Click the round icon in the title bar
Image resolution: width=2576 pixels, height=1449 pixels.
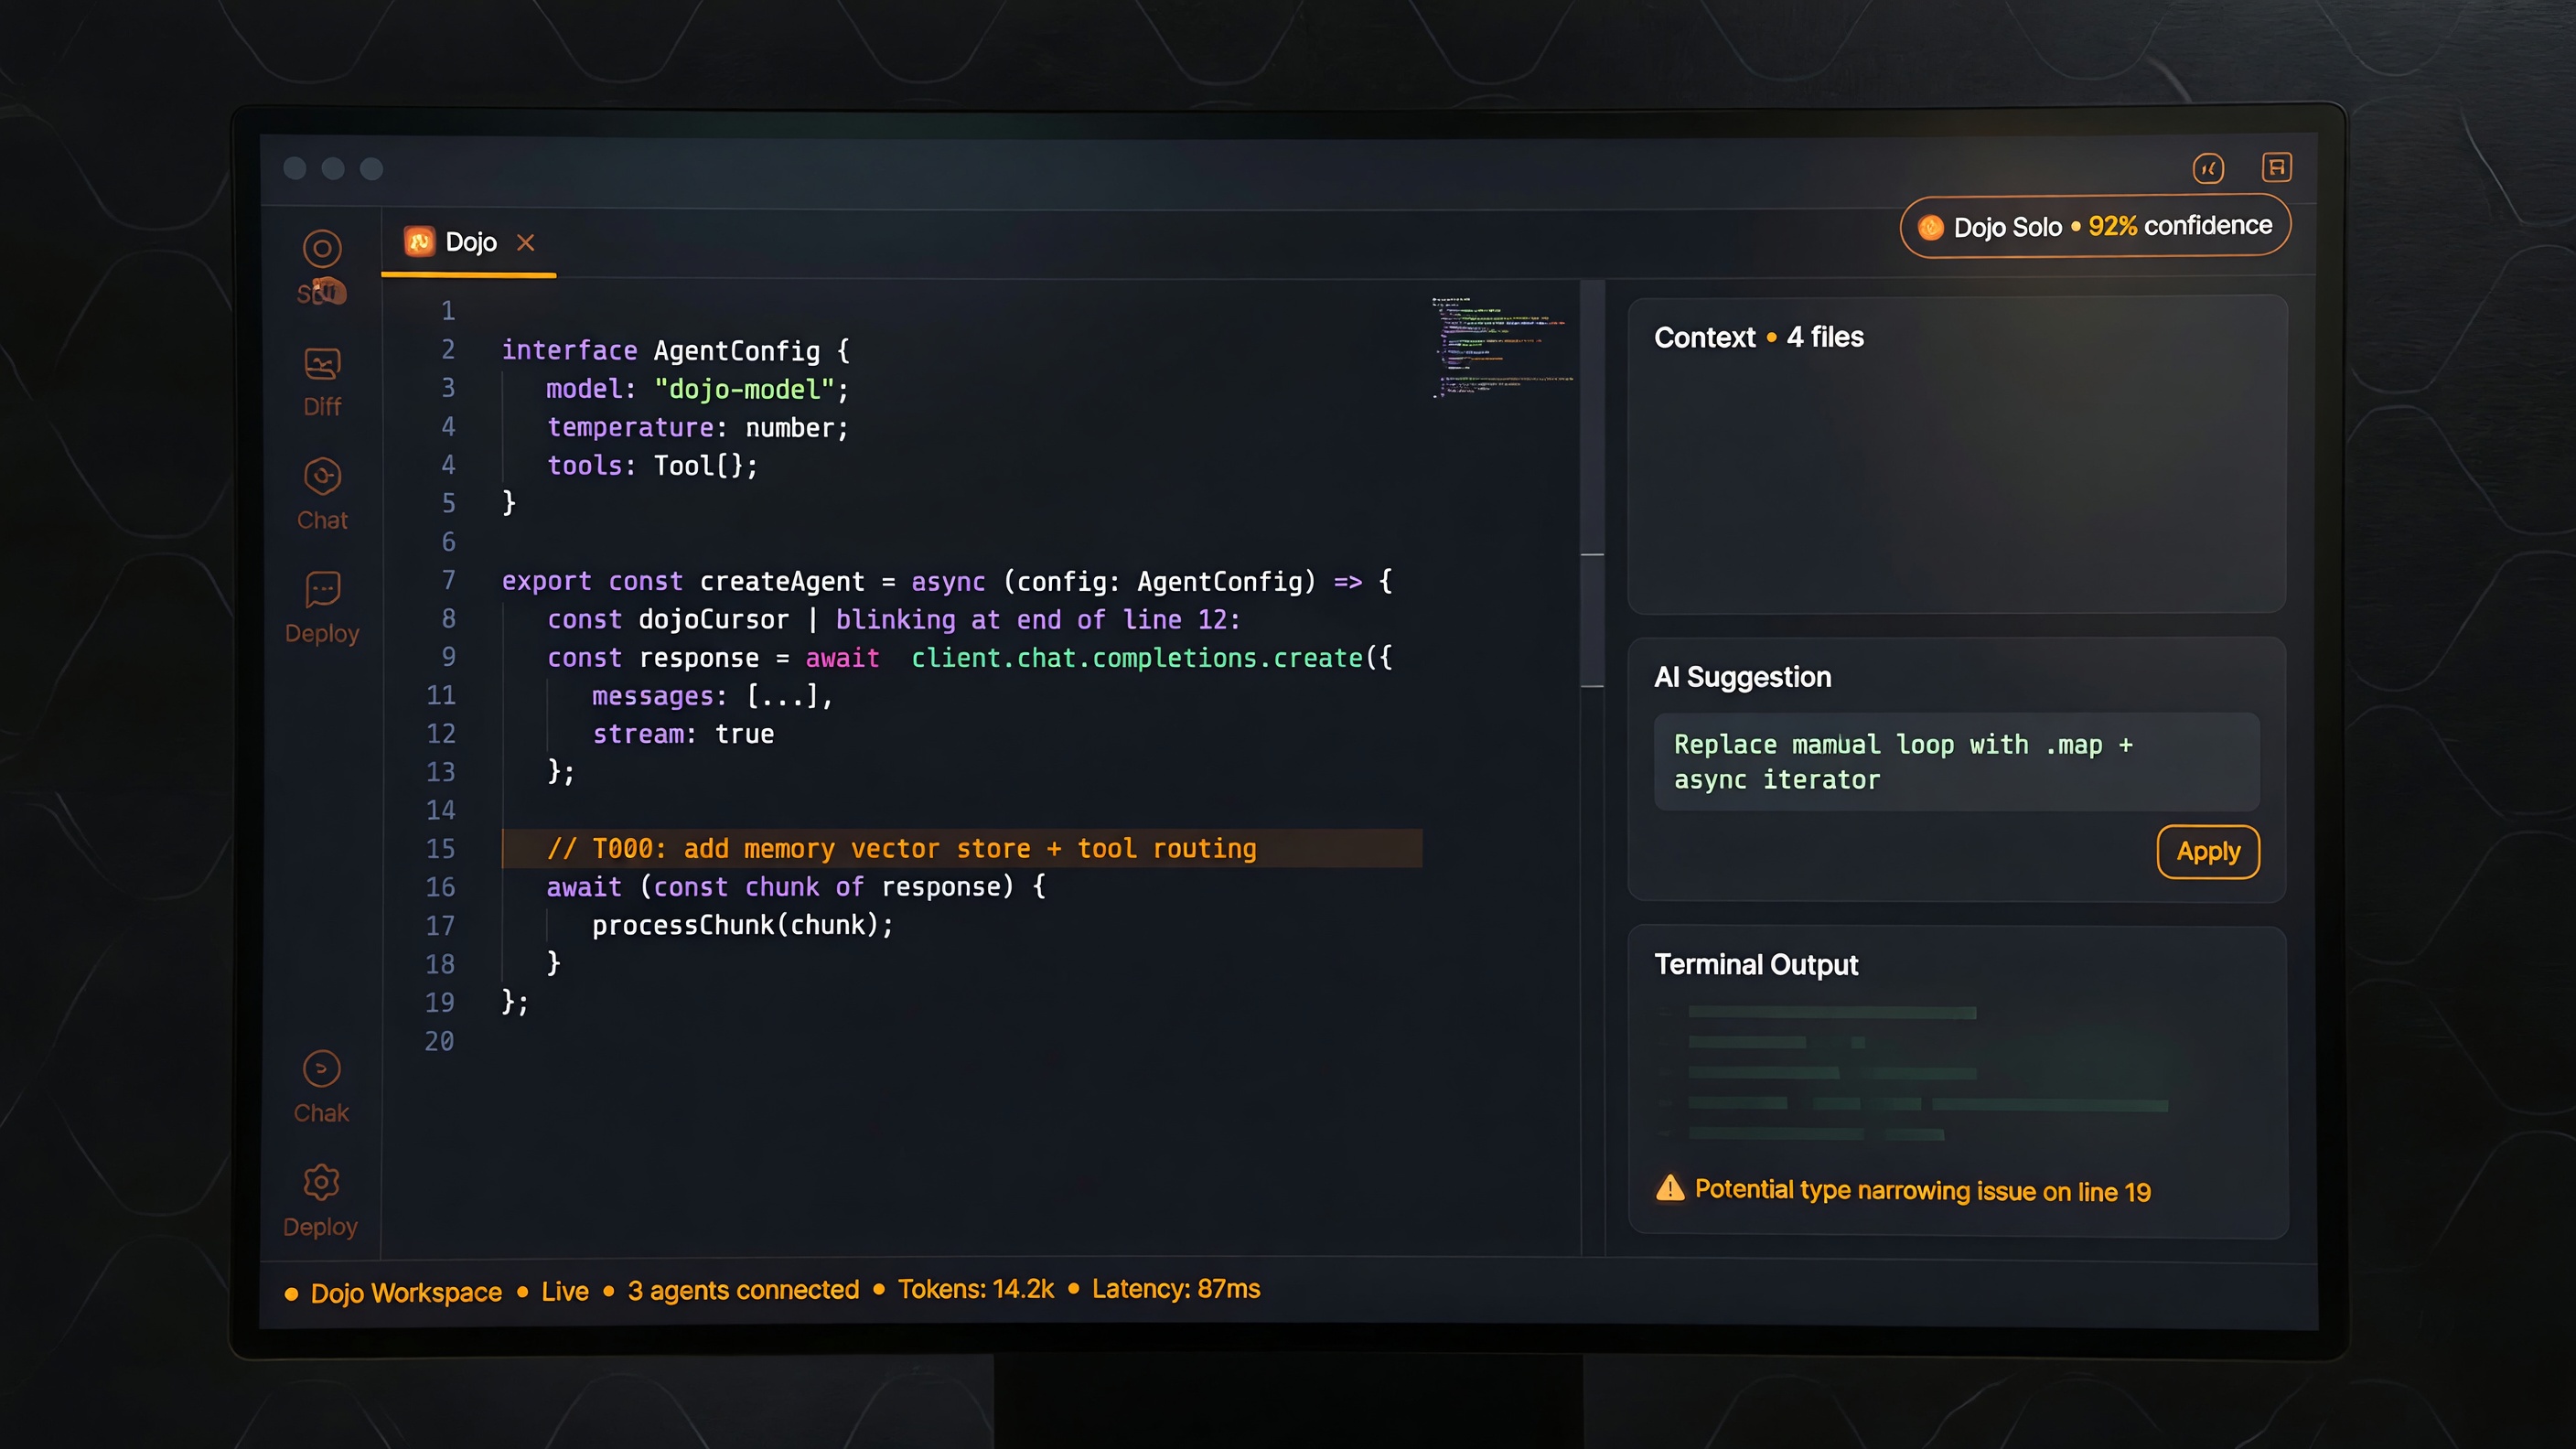[x=2208, y=168]
